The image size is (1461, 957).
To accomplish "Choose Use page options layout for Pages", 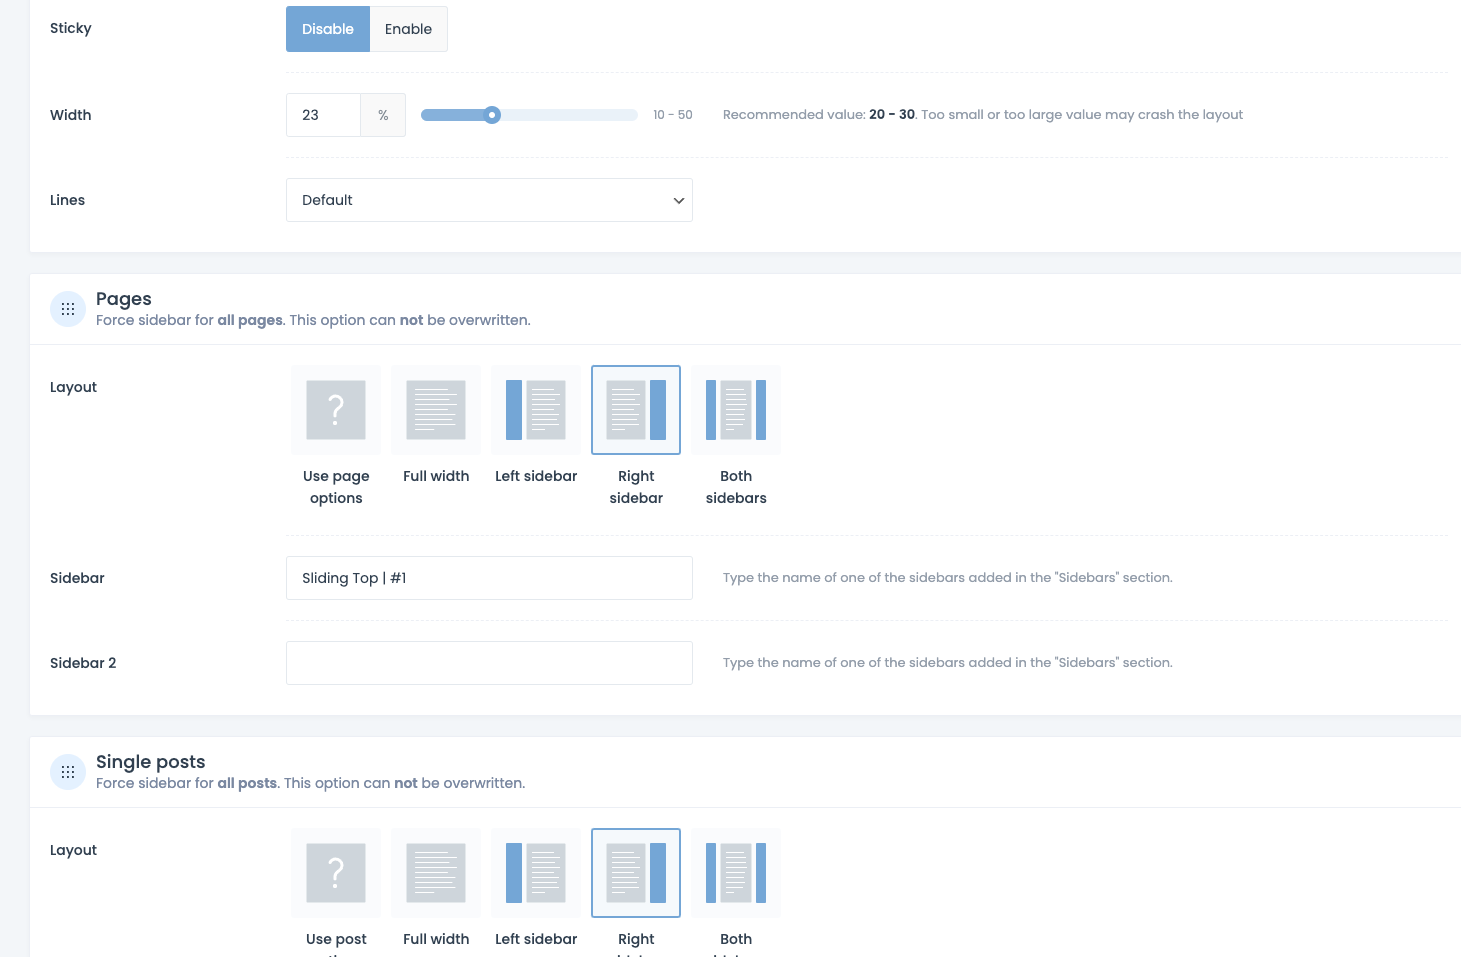I will (x=336, y=410).
